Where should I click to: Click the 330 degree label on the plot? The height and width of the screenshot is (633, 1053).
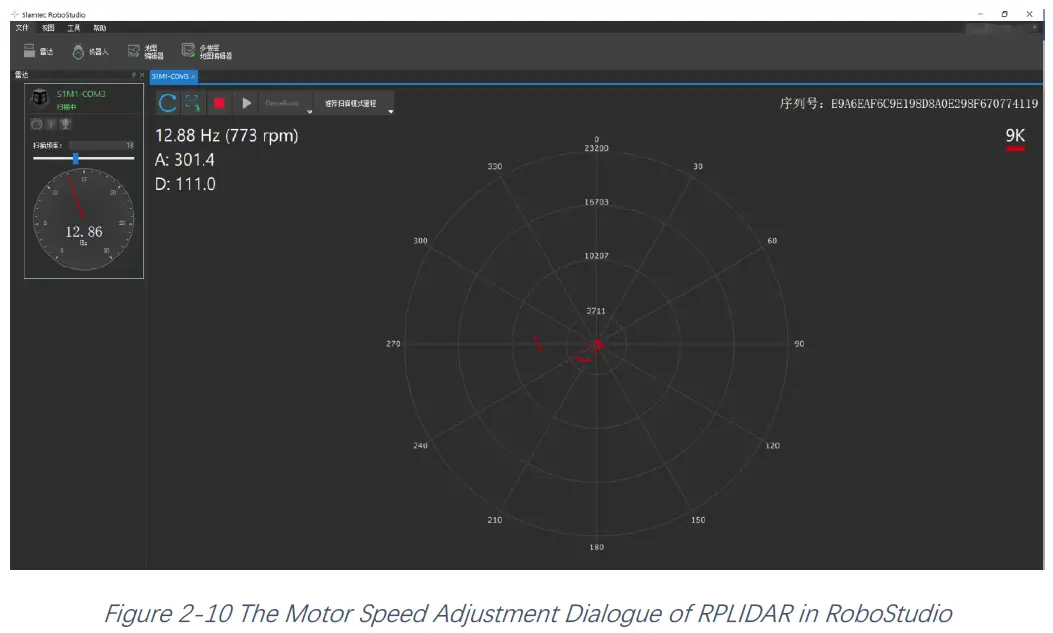tap(494, 166)
